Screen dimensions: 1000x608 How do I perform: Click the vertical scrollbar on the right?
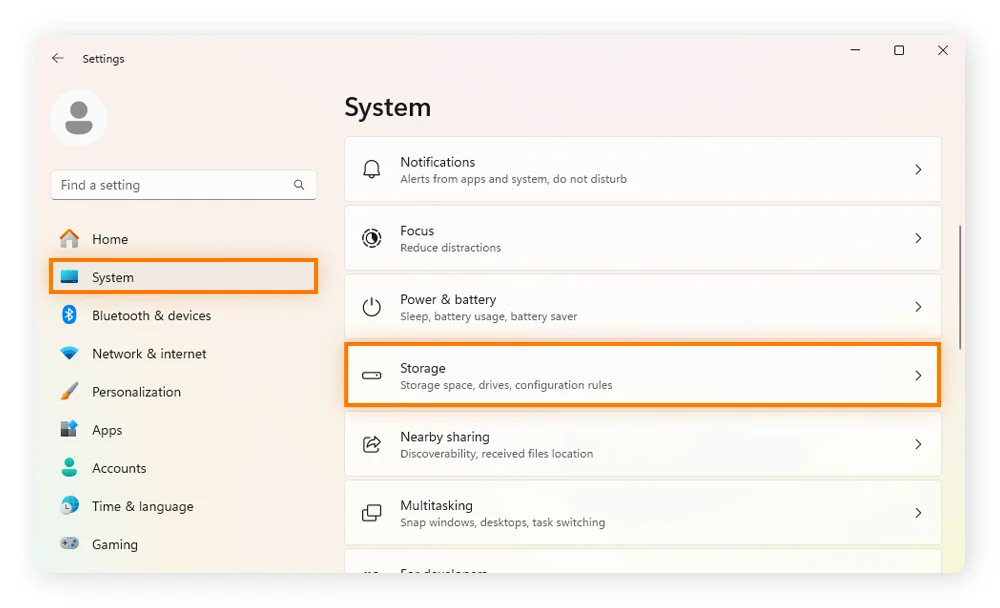(x=960, y=287)
